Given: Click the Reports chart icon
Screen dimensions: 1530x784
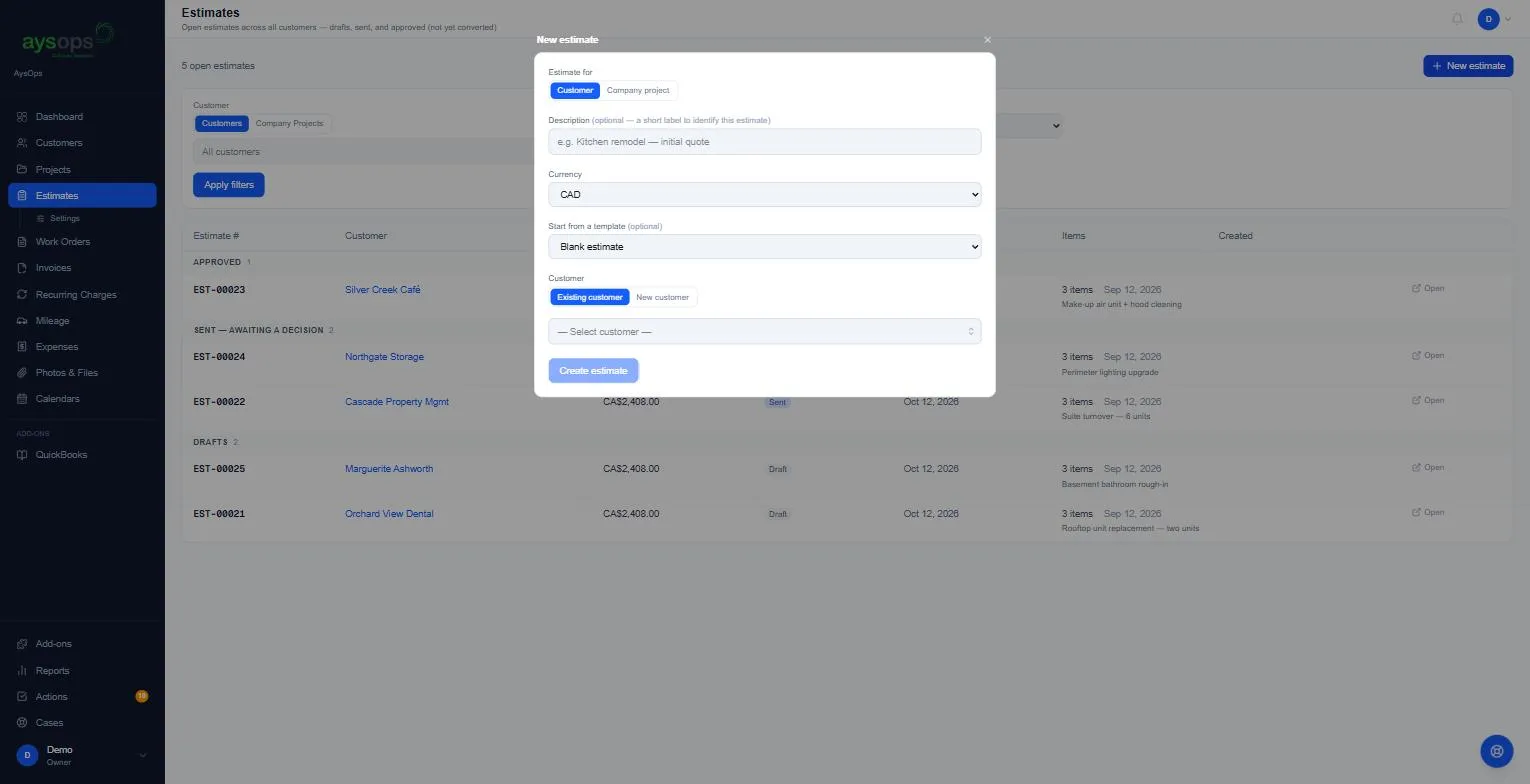Looking at the screenshot, I should pos(22,671).
